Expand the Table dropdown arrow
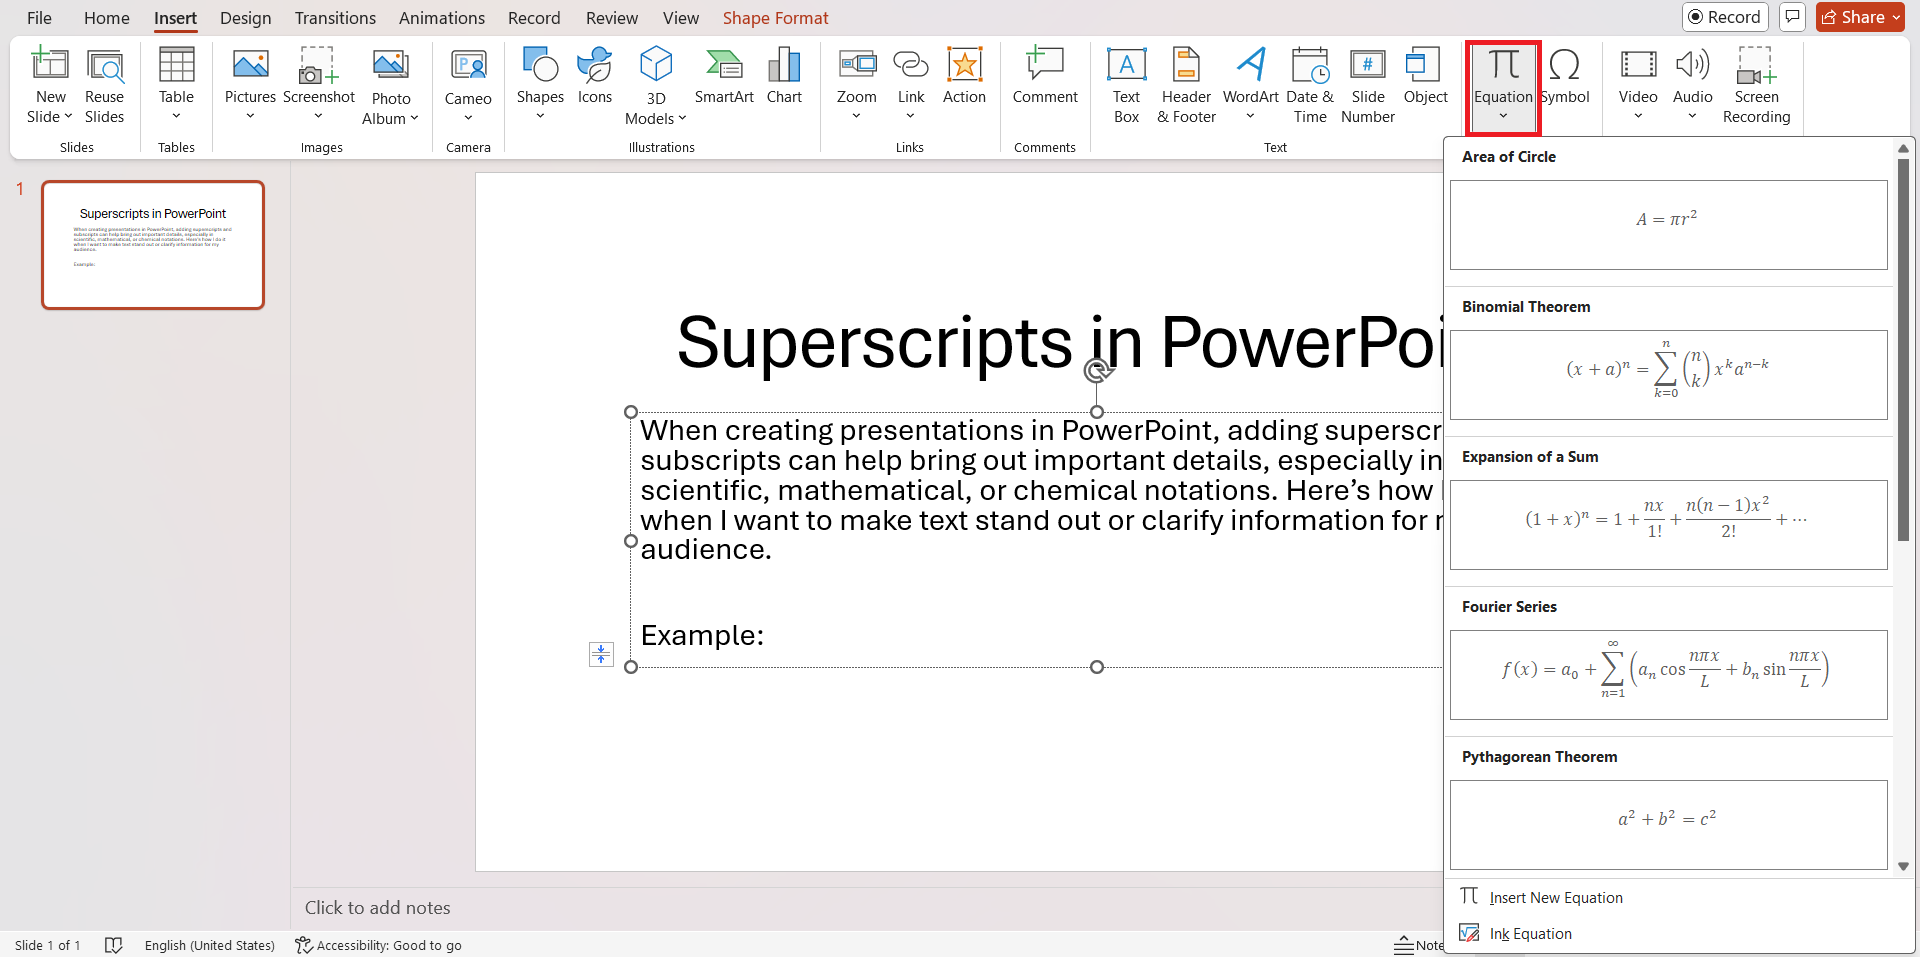The image size is (1920, 957). (176, 116)
